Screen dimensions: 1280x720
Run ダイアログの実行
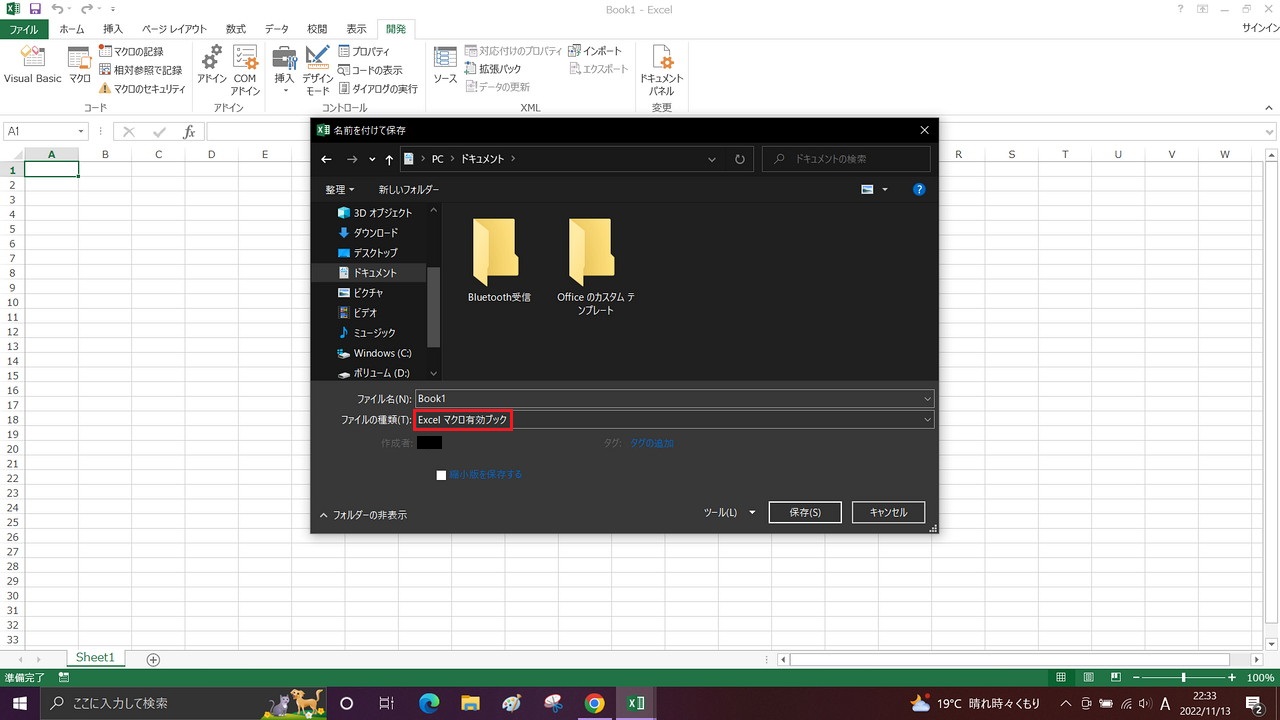coord(378,88)
